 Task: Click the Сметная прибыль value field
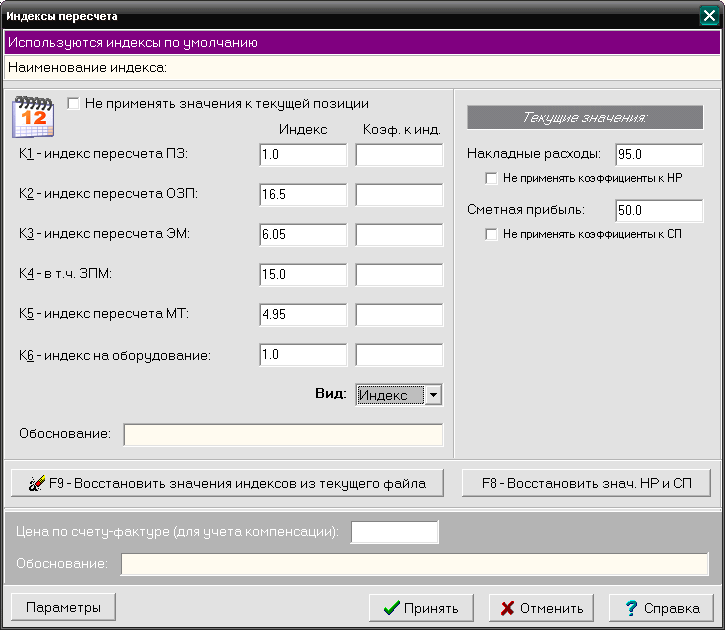658,211
